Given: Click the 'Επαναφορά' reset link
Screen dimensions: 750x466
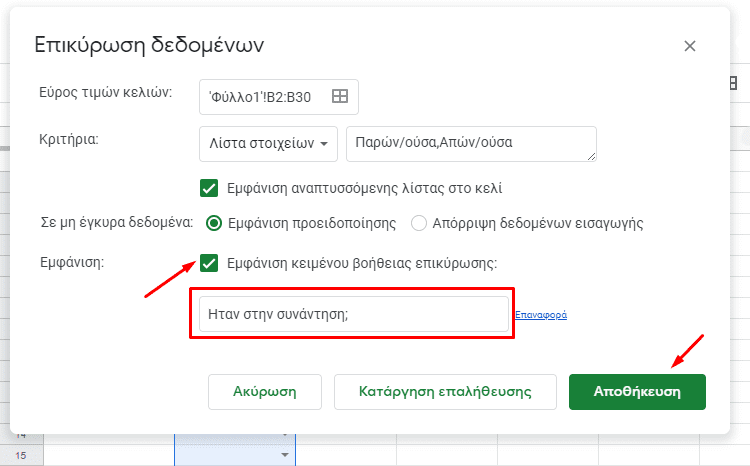Looking at the screenshot, I should tap(540, 315).
